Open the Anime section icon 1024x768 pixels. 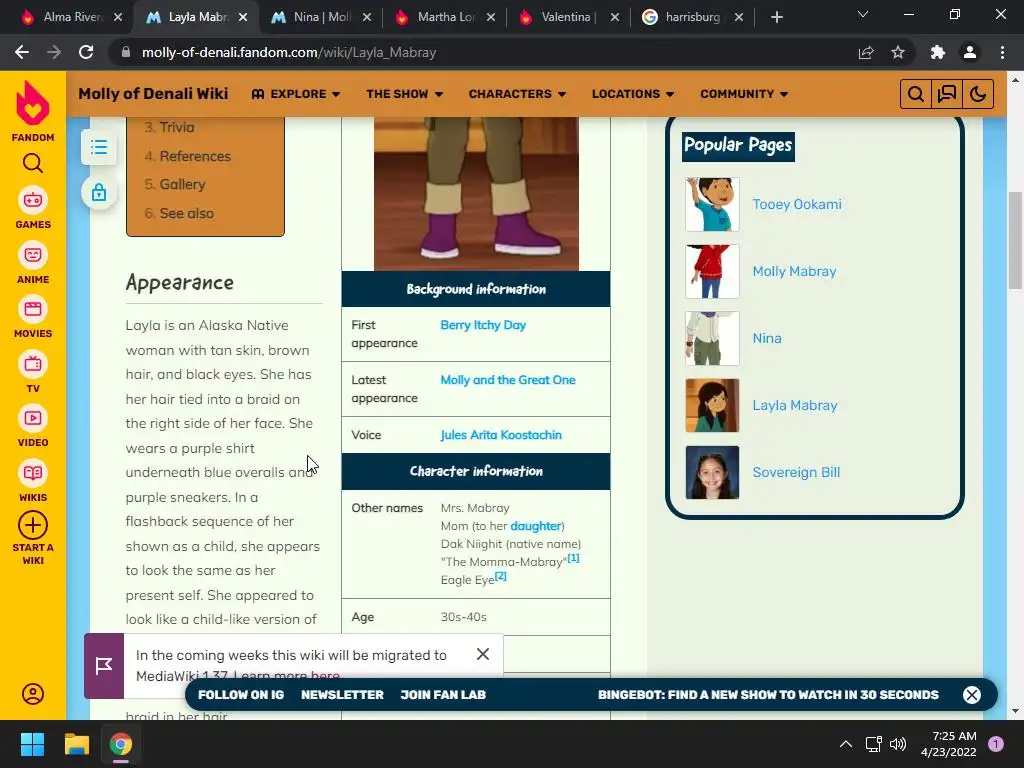coord(33,255)
